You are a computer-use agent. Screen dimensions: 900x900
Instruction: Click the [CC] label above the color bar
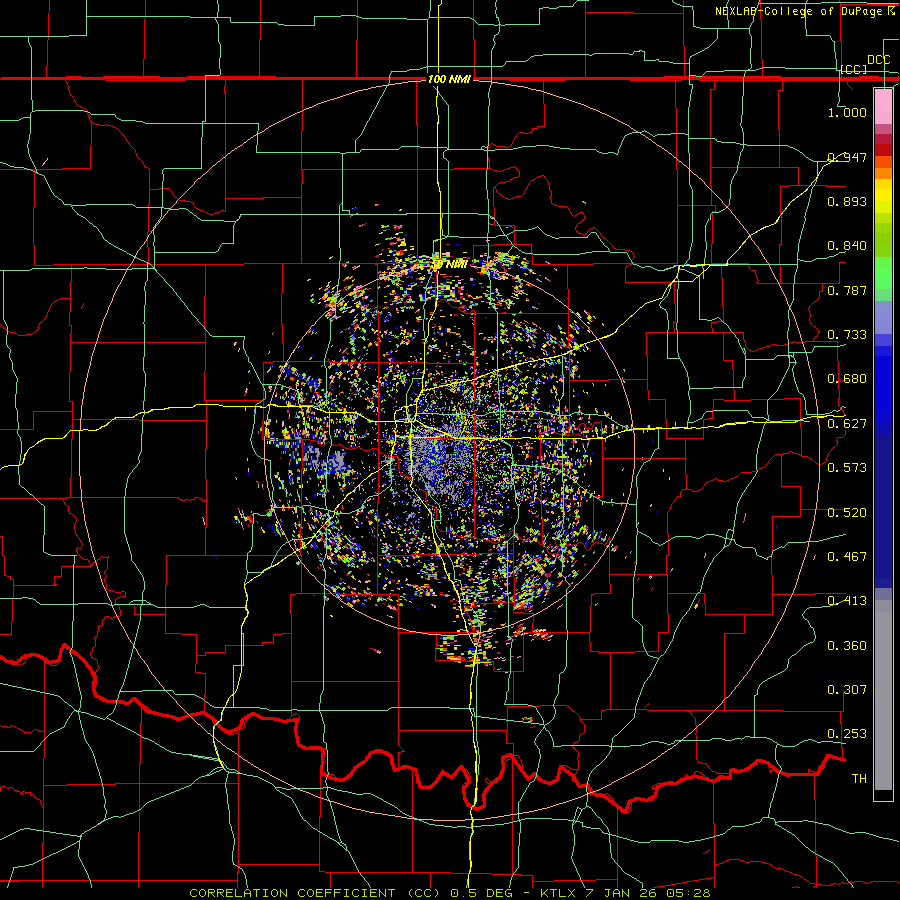[854, 69]
